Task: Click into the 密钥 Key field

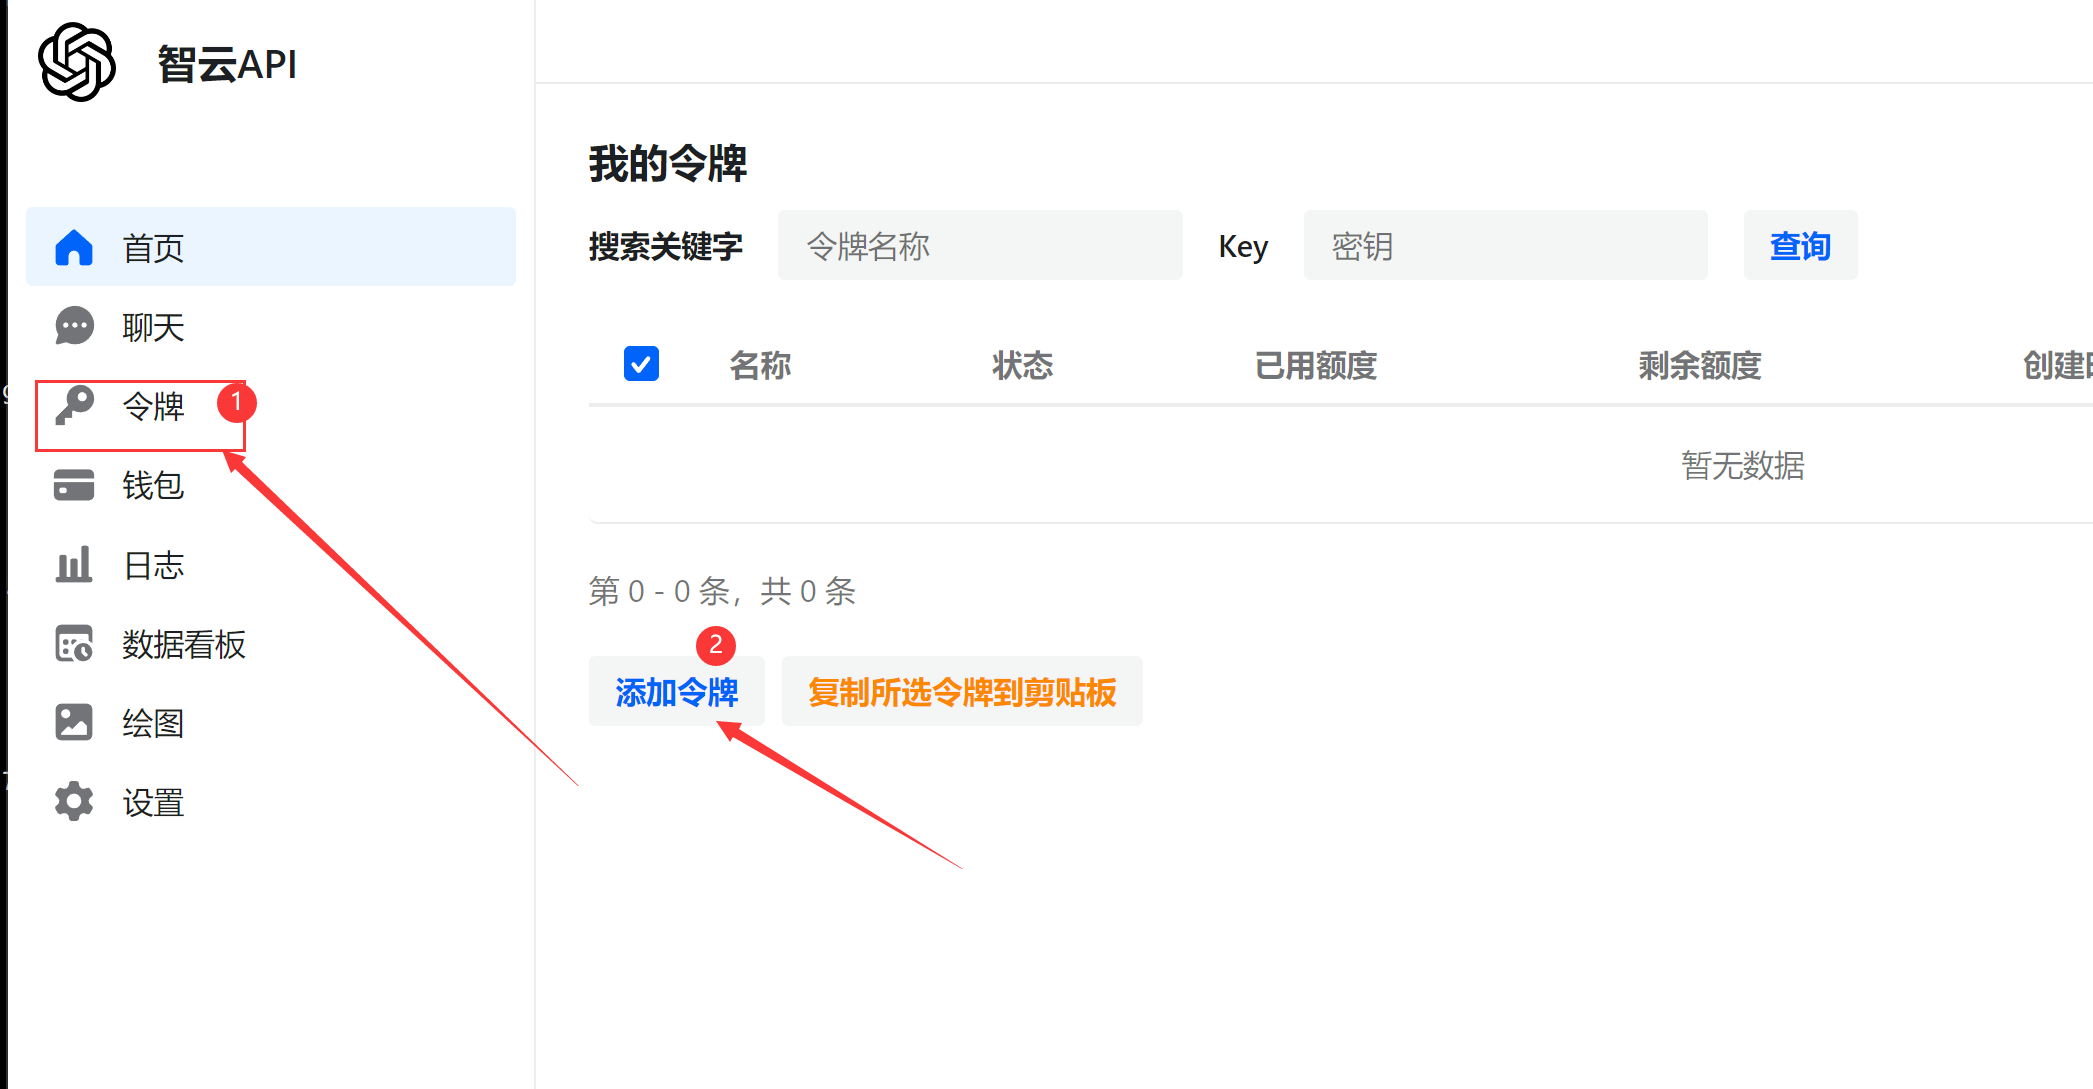Action: [x=1504, y=246]
